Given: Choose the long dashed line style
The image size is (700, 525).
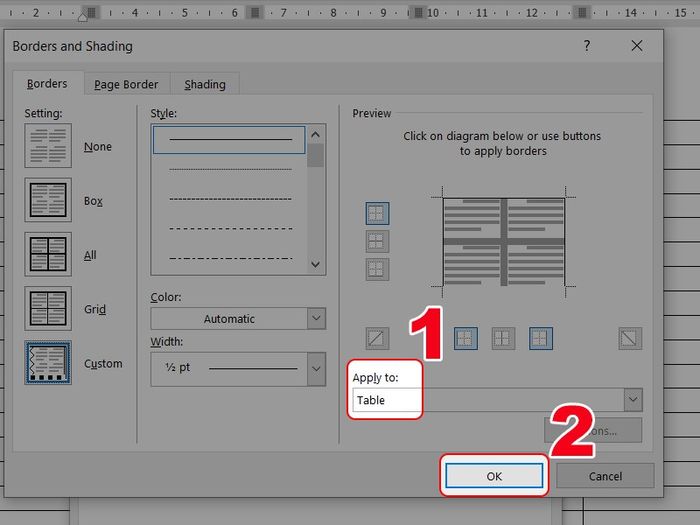Looking at the screenshot, I should [x=229, y=228].
